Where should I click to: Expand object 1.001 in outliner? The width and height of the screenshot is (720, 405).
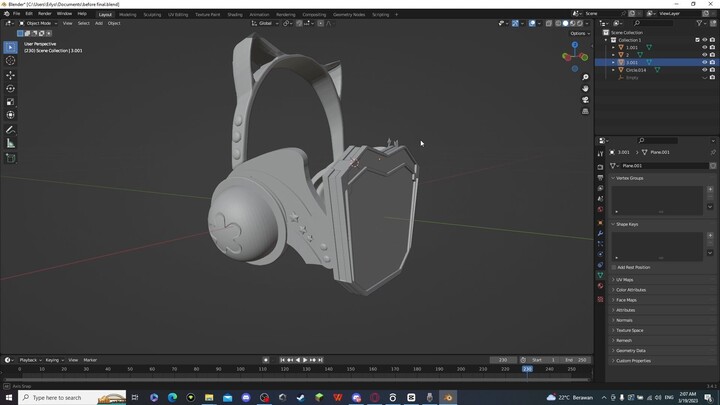coord(613,47)
